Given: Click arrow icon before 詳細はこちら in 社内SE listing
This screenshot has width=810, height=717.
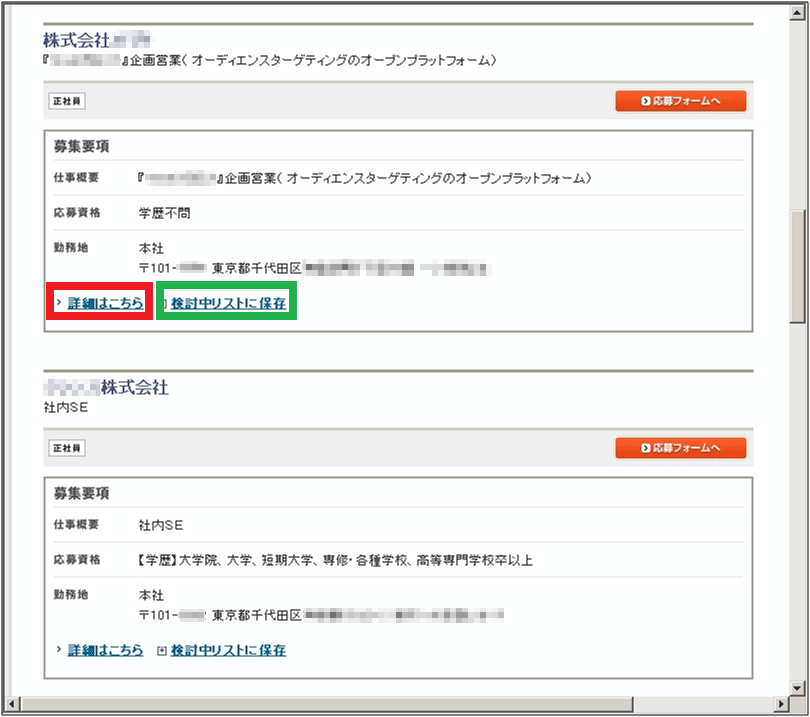Looking at the screenshot, I should [58, 650].
